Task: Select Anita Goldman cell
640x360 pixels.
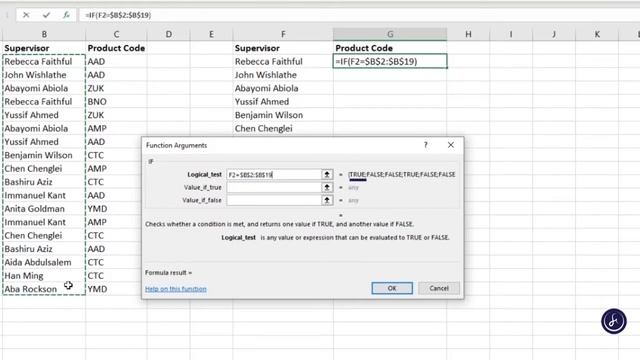Action: [44, 209]
